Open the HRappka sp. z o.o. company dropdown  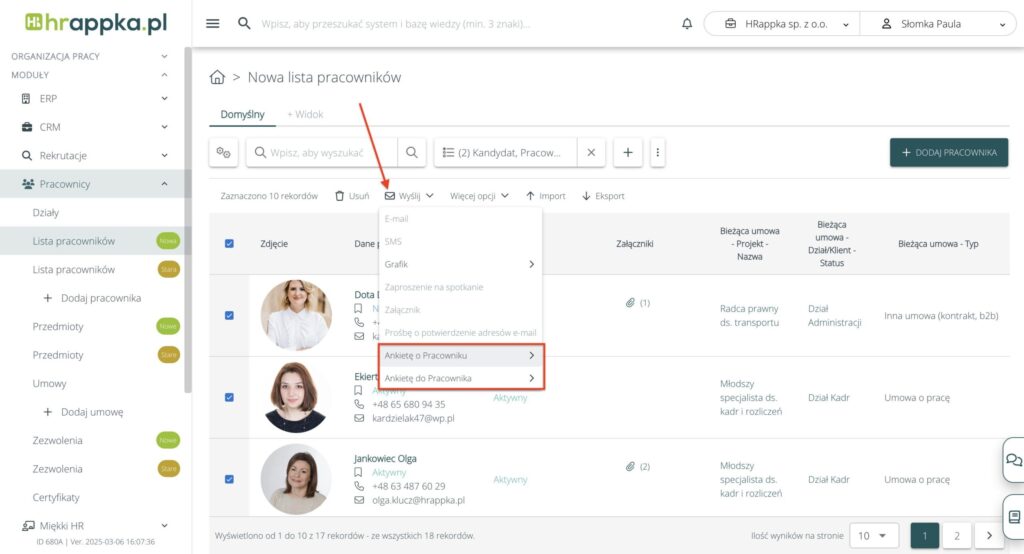coord(780,24)
